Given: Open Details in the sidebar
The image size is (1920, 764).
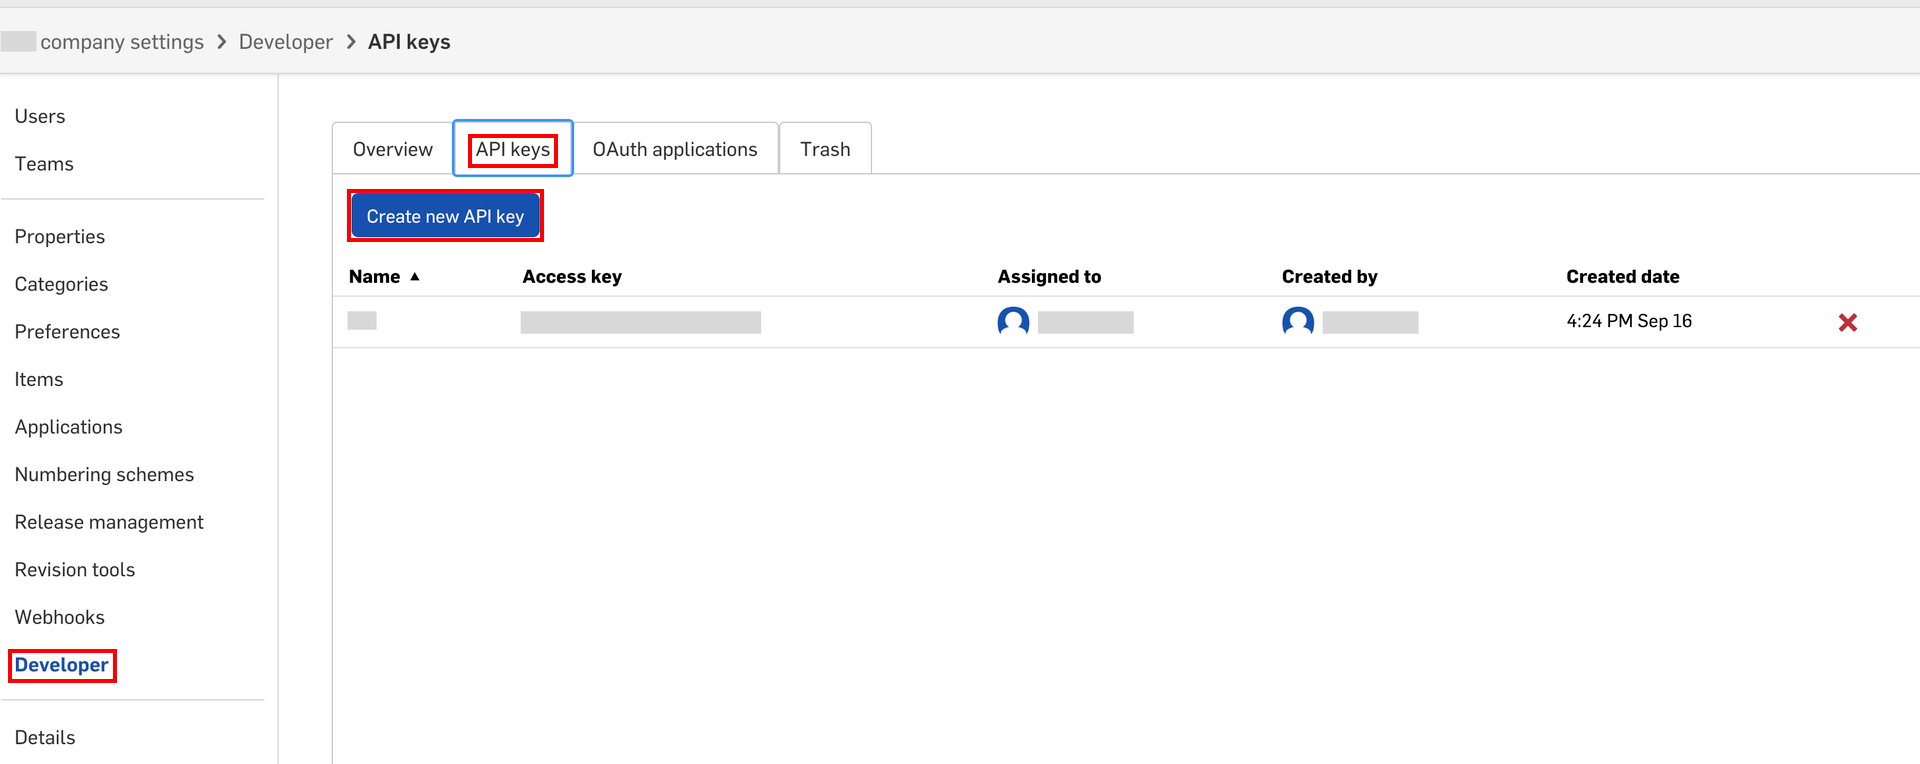Looking at the screenshot, I should [x=45, y=737].
